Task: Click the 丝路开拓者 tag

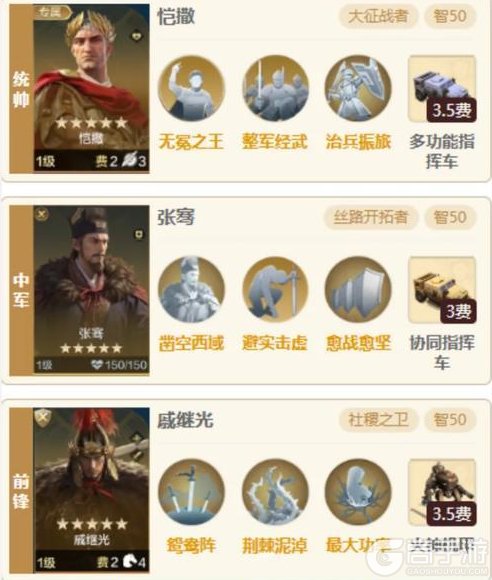Action: (x=371, y=217)
